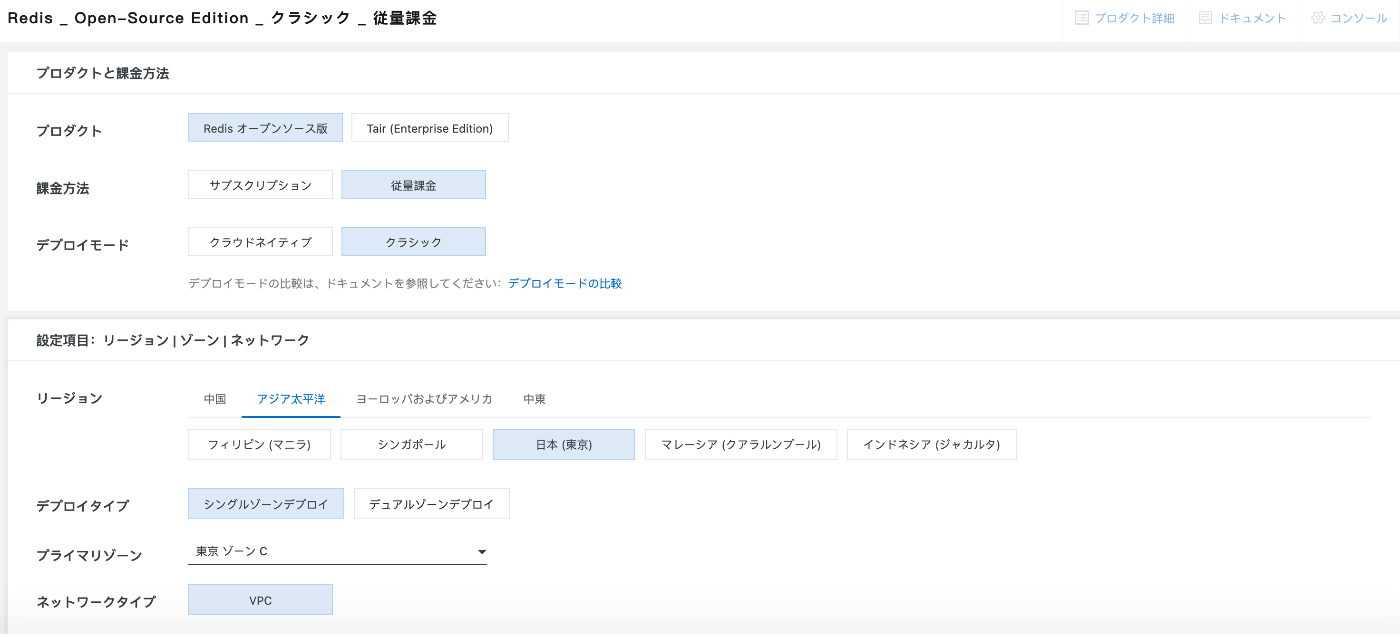
Task: Select インドネシア (ジャカルタ) region
Action: 931,445
